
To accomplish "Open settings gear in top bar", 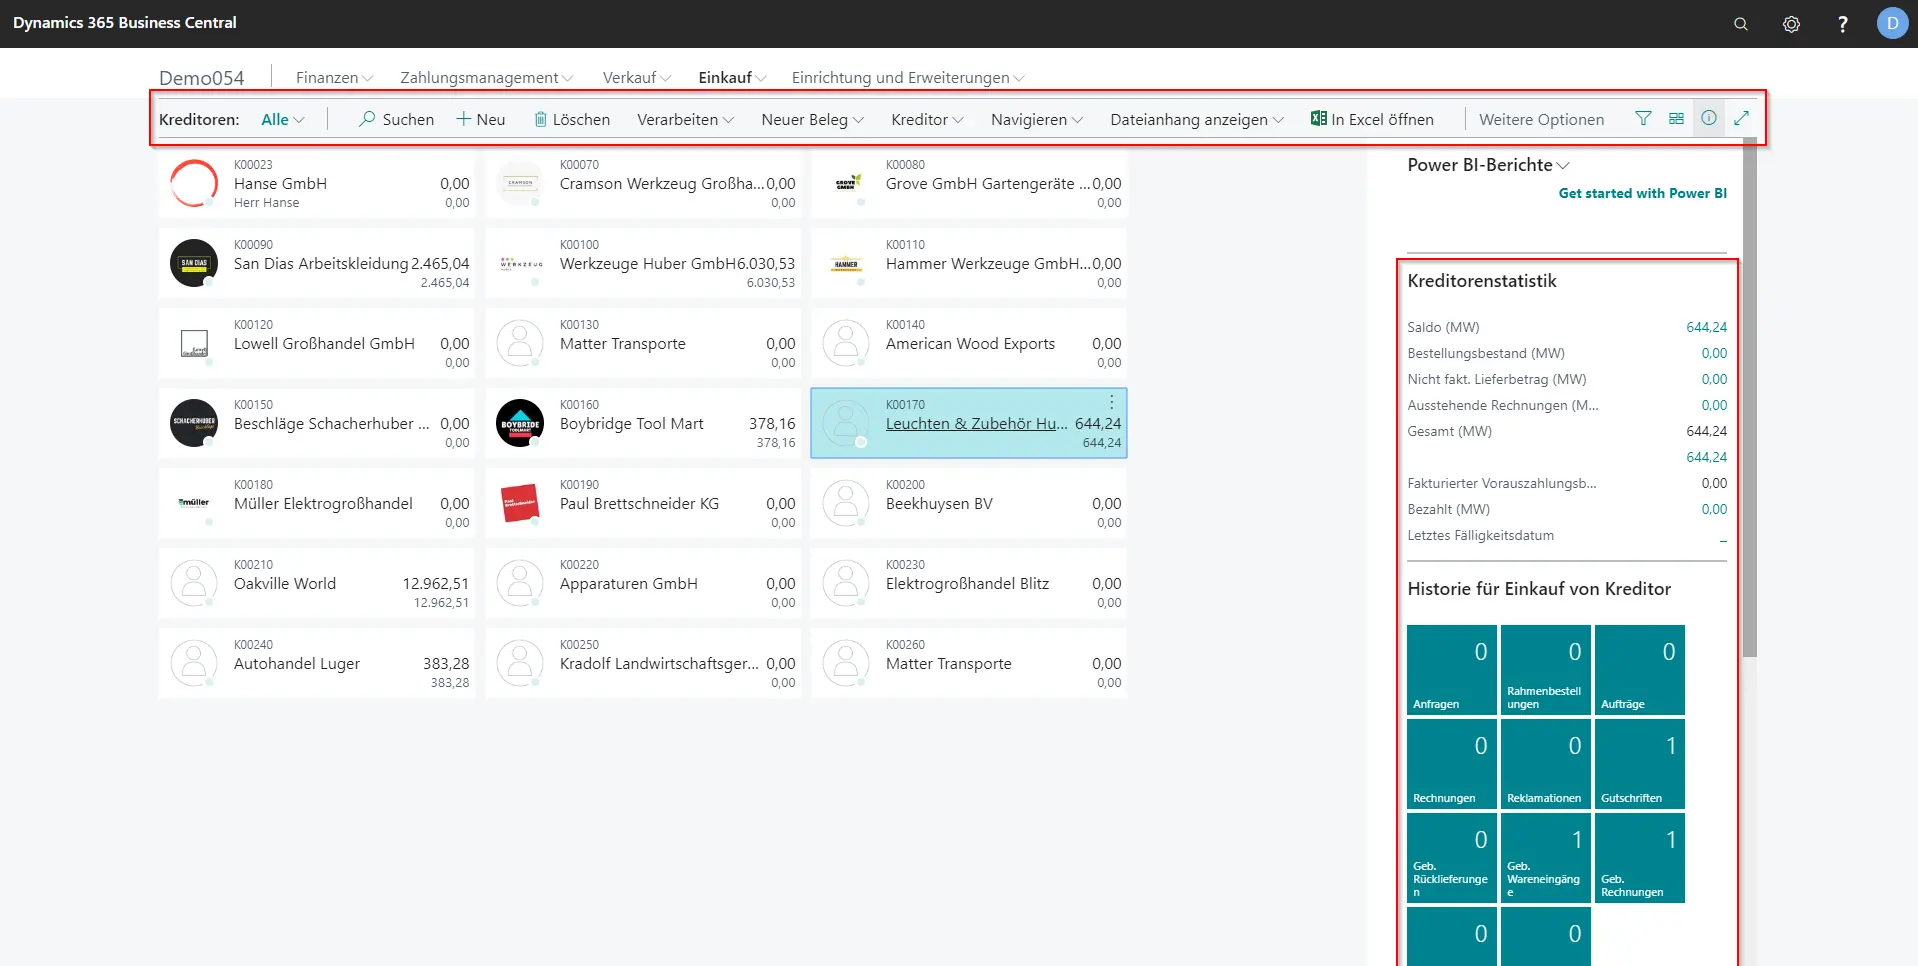I will (x=1792, y=24).
